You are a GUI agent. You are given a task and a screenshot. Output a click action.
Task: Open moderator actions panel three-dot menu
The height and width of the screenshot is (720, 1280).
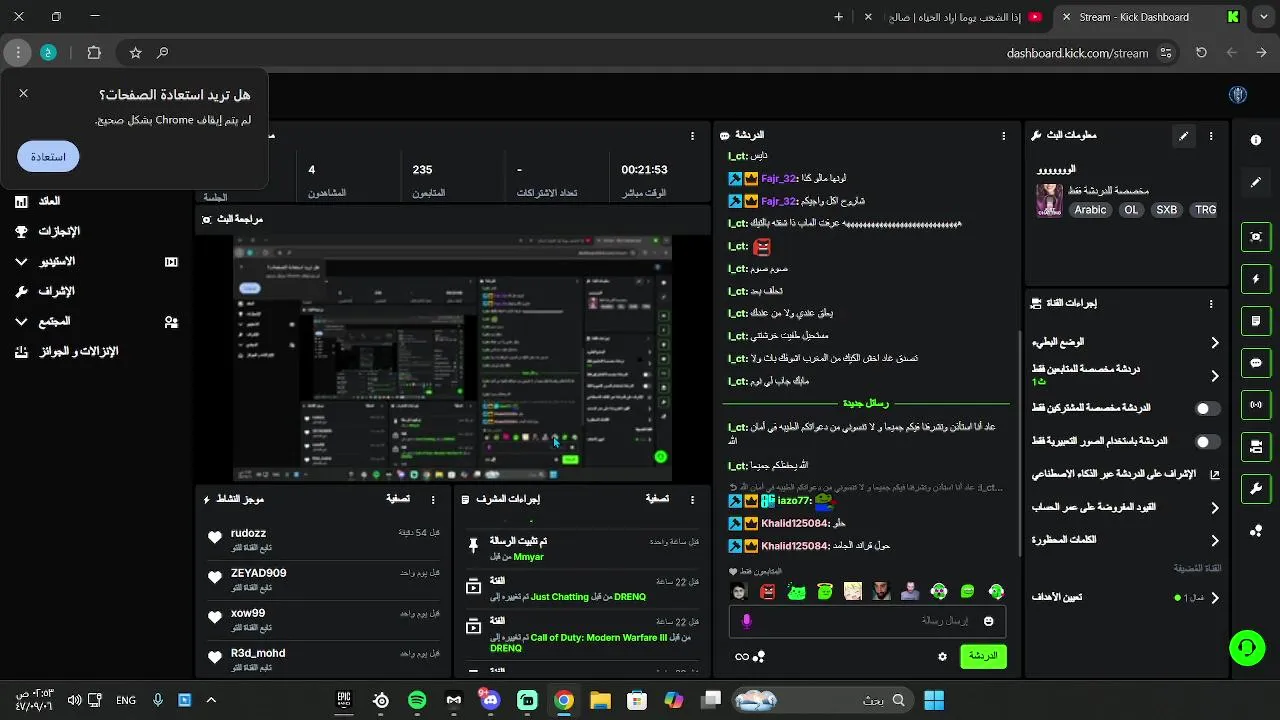coord(693,499)
